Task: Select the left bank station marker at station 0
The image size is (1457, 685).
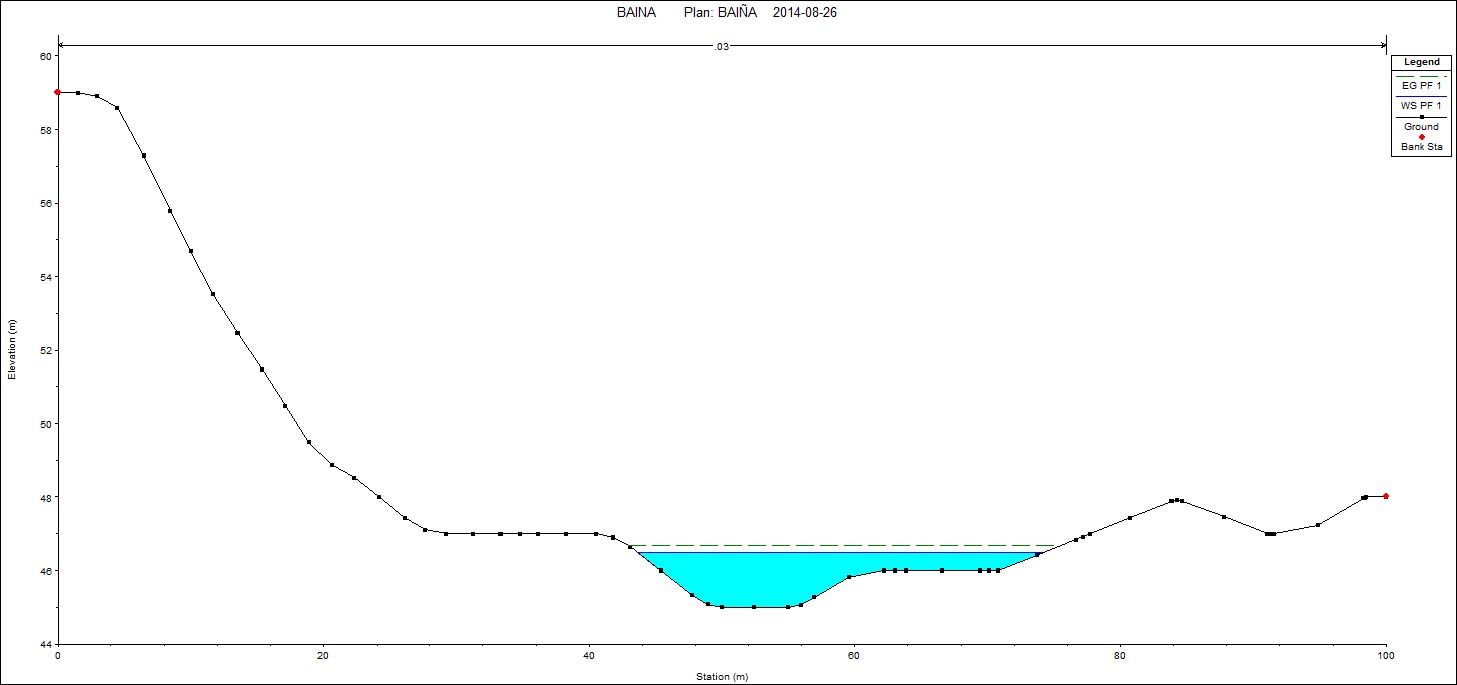Action: 58,92
